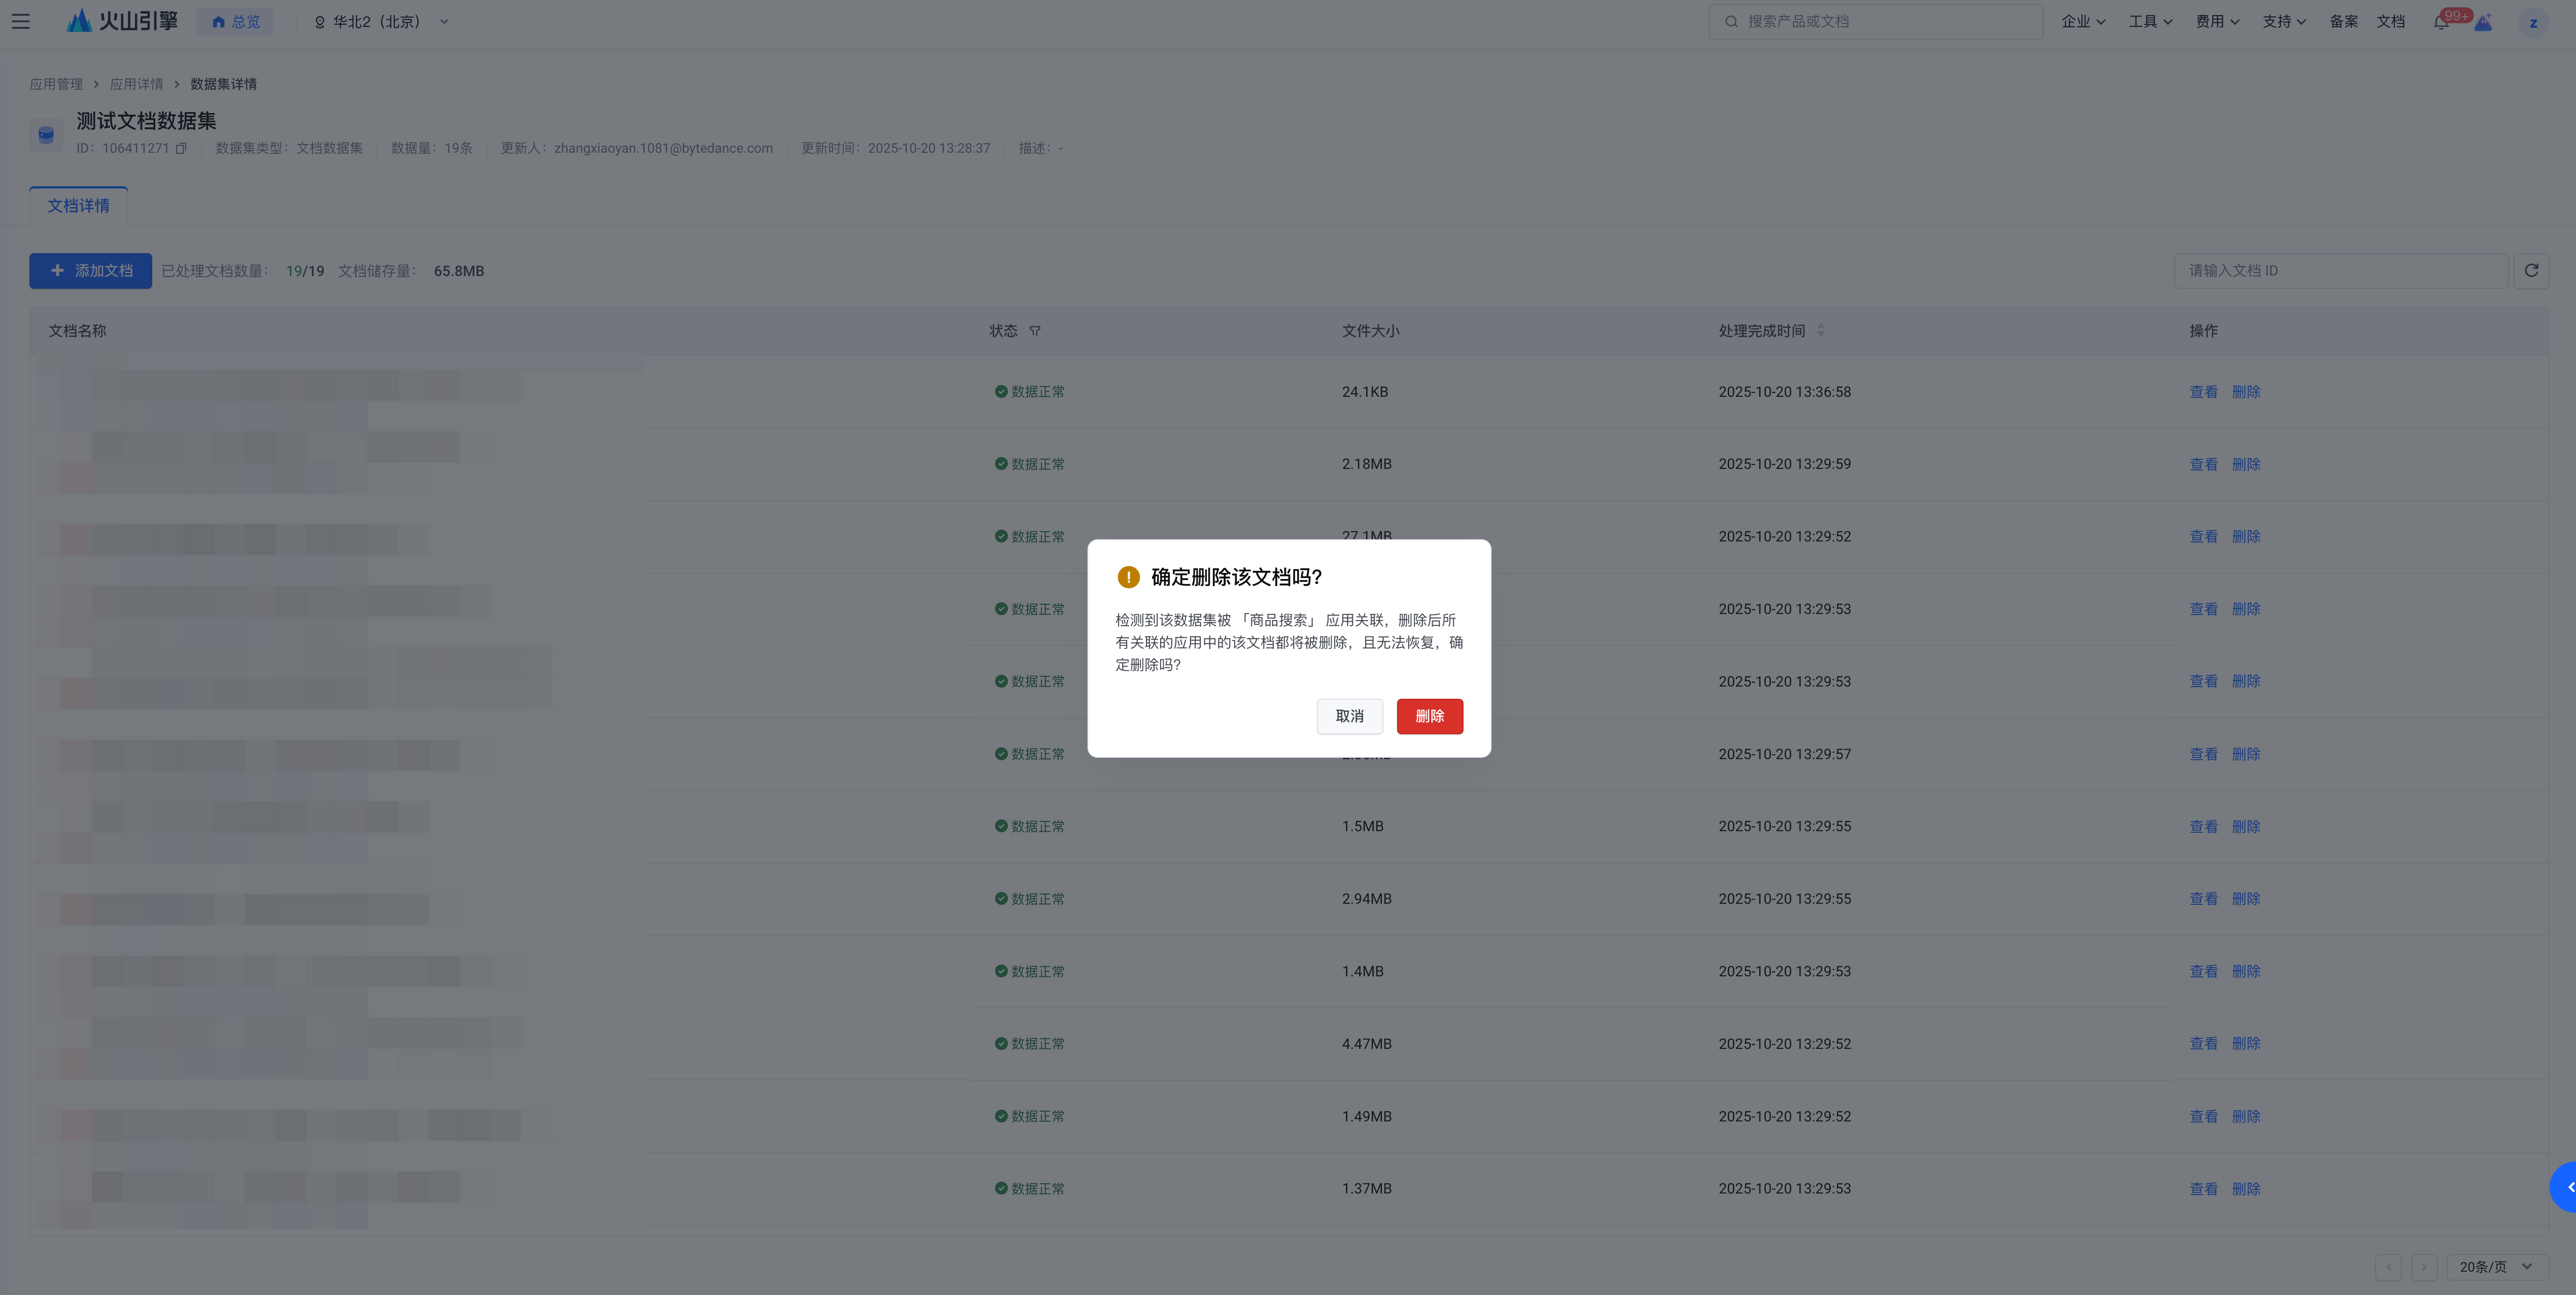Click 取消 in the delete dialog
This screenshot has width=2576, height=1295.
pyautogui.click(x=1349, y=716)
